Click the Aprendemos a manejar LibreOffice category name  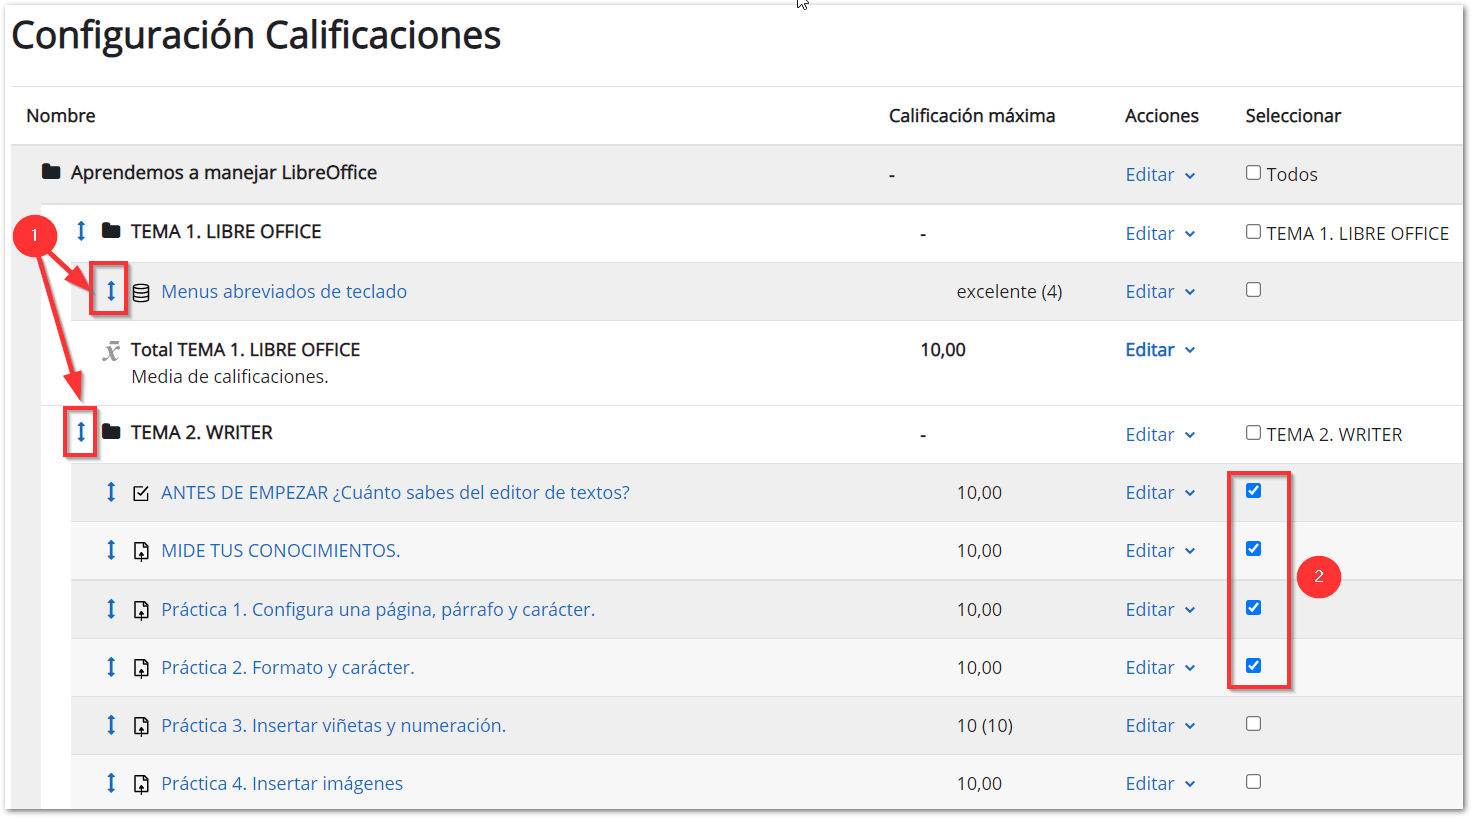point(224,172)
